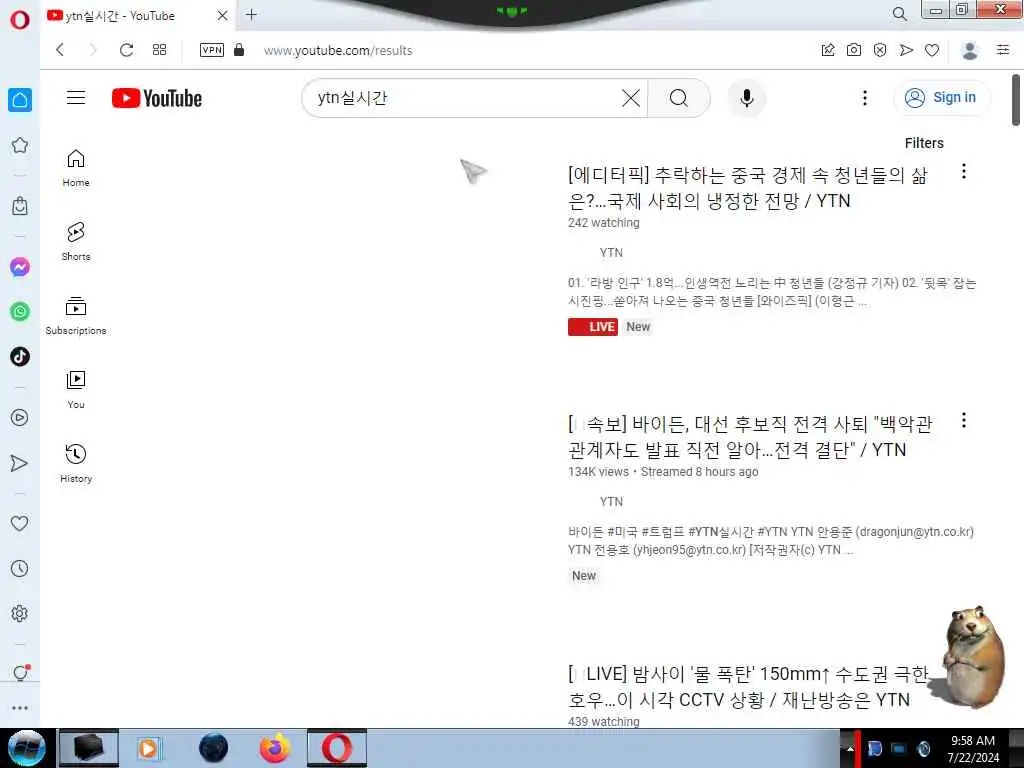The image size is (1024, 768).
Task: Open the Speed Dial grid icon
Action: pyautogui.click(x=159, y=50)
